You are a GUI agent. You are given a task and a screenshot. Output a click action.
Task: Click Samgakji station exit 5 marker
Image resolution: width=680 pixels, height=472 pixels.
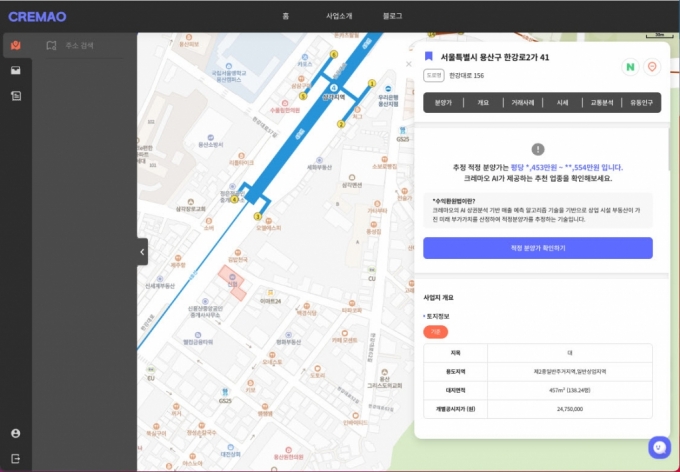click(x=303, y=96)
